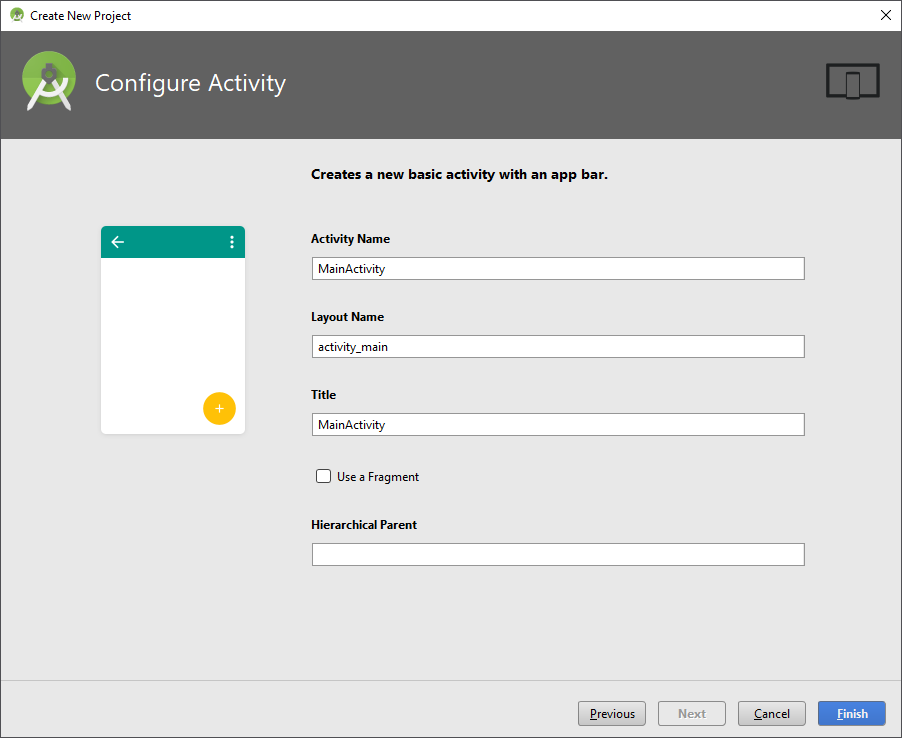Close the Create New Project dialog
902x738 pixels.
[886, 15]
